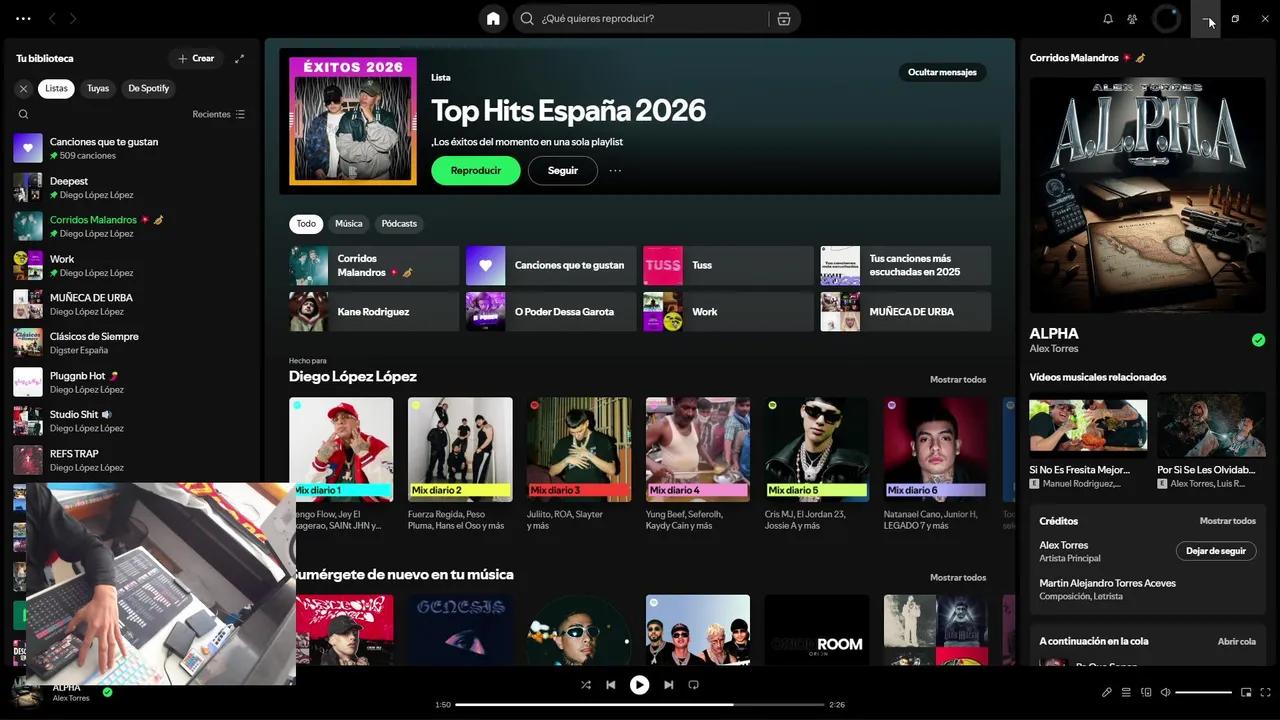The width and height of the screenshot is (1280, 720).
Task: Mute with the volume speaker icon
Action: [1165, 692]
